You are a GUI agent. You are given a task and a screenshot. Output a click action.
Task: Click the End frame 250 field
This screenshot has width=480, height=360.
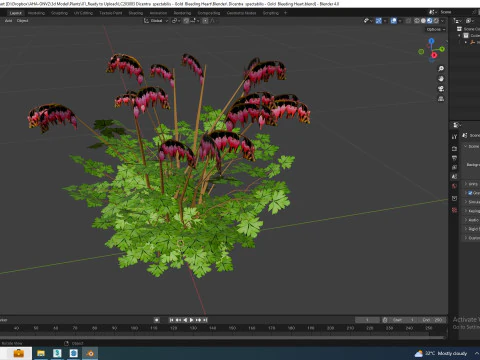click(x=432, y=320)
